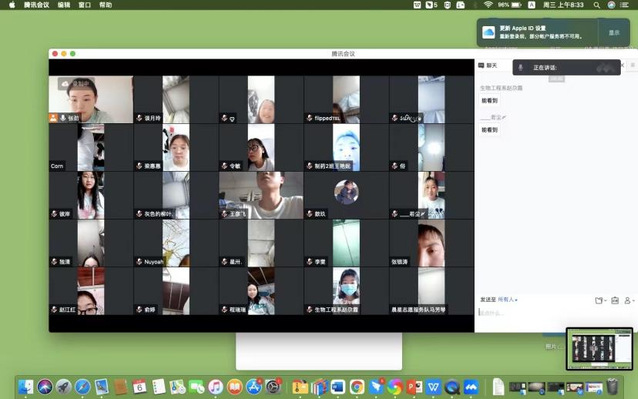Open Spotlight search in menu bar

596,5
